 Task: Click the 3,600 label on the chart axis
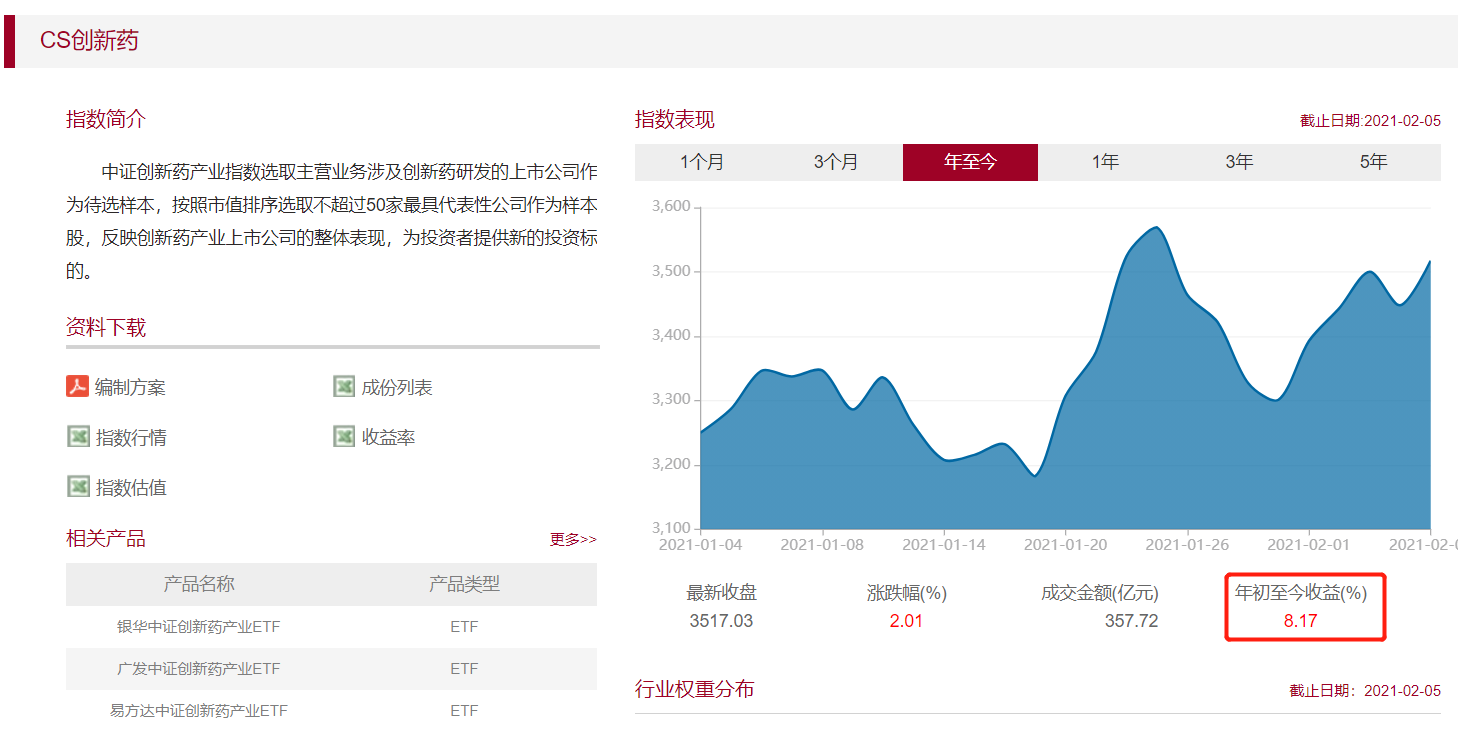click(x=671, y=207)
